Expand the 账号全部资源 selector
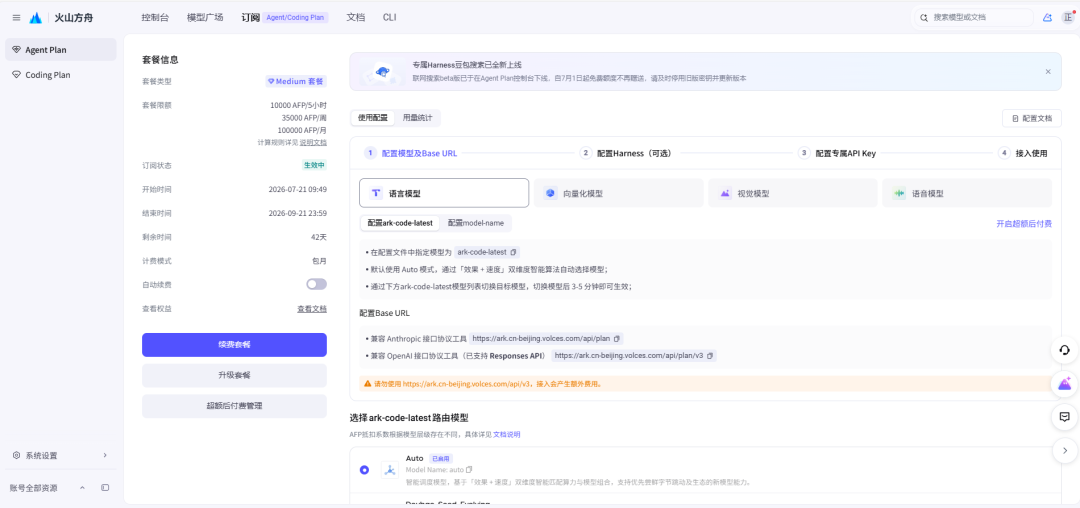This screenshot has height=508, width=1080. (x=82, y=488)
